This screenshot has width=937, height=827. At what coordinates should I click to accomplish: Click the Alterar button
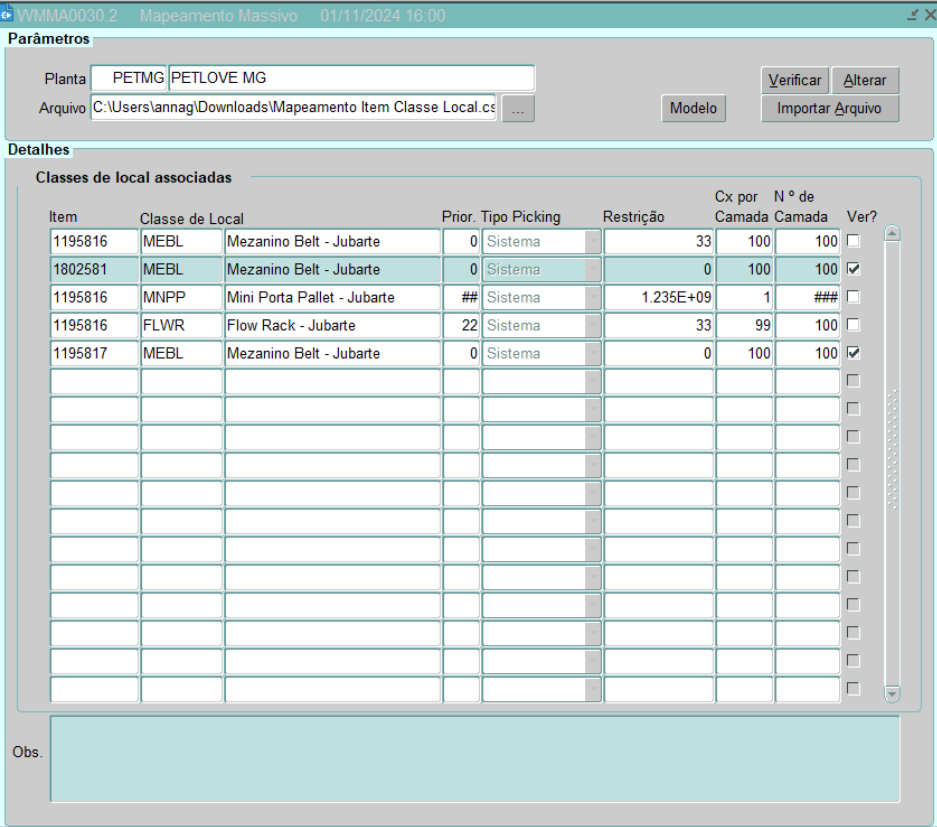864,80
